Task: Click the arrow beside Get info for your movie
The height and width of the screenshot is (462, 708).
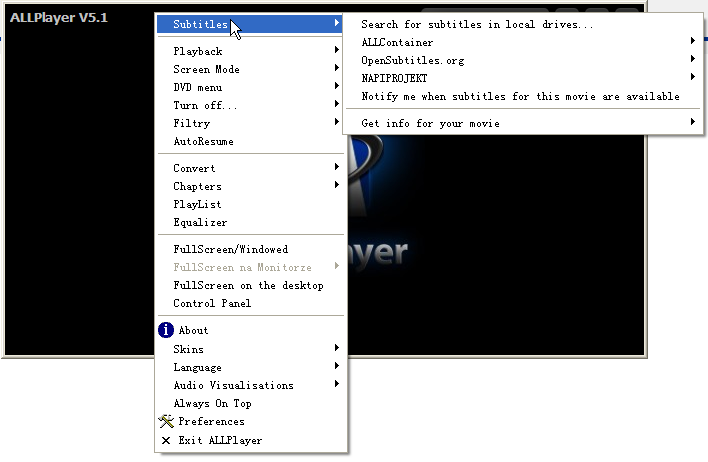Action: tap(693, 121)
